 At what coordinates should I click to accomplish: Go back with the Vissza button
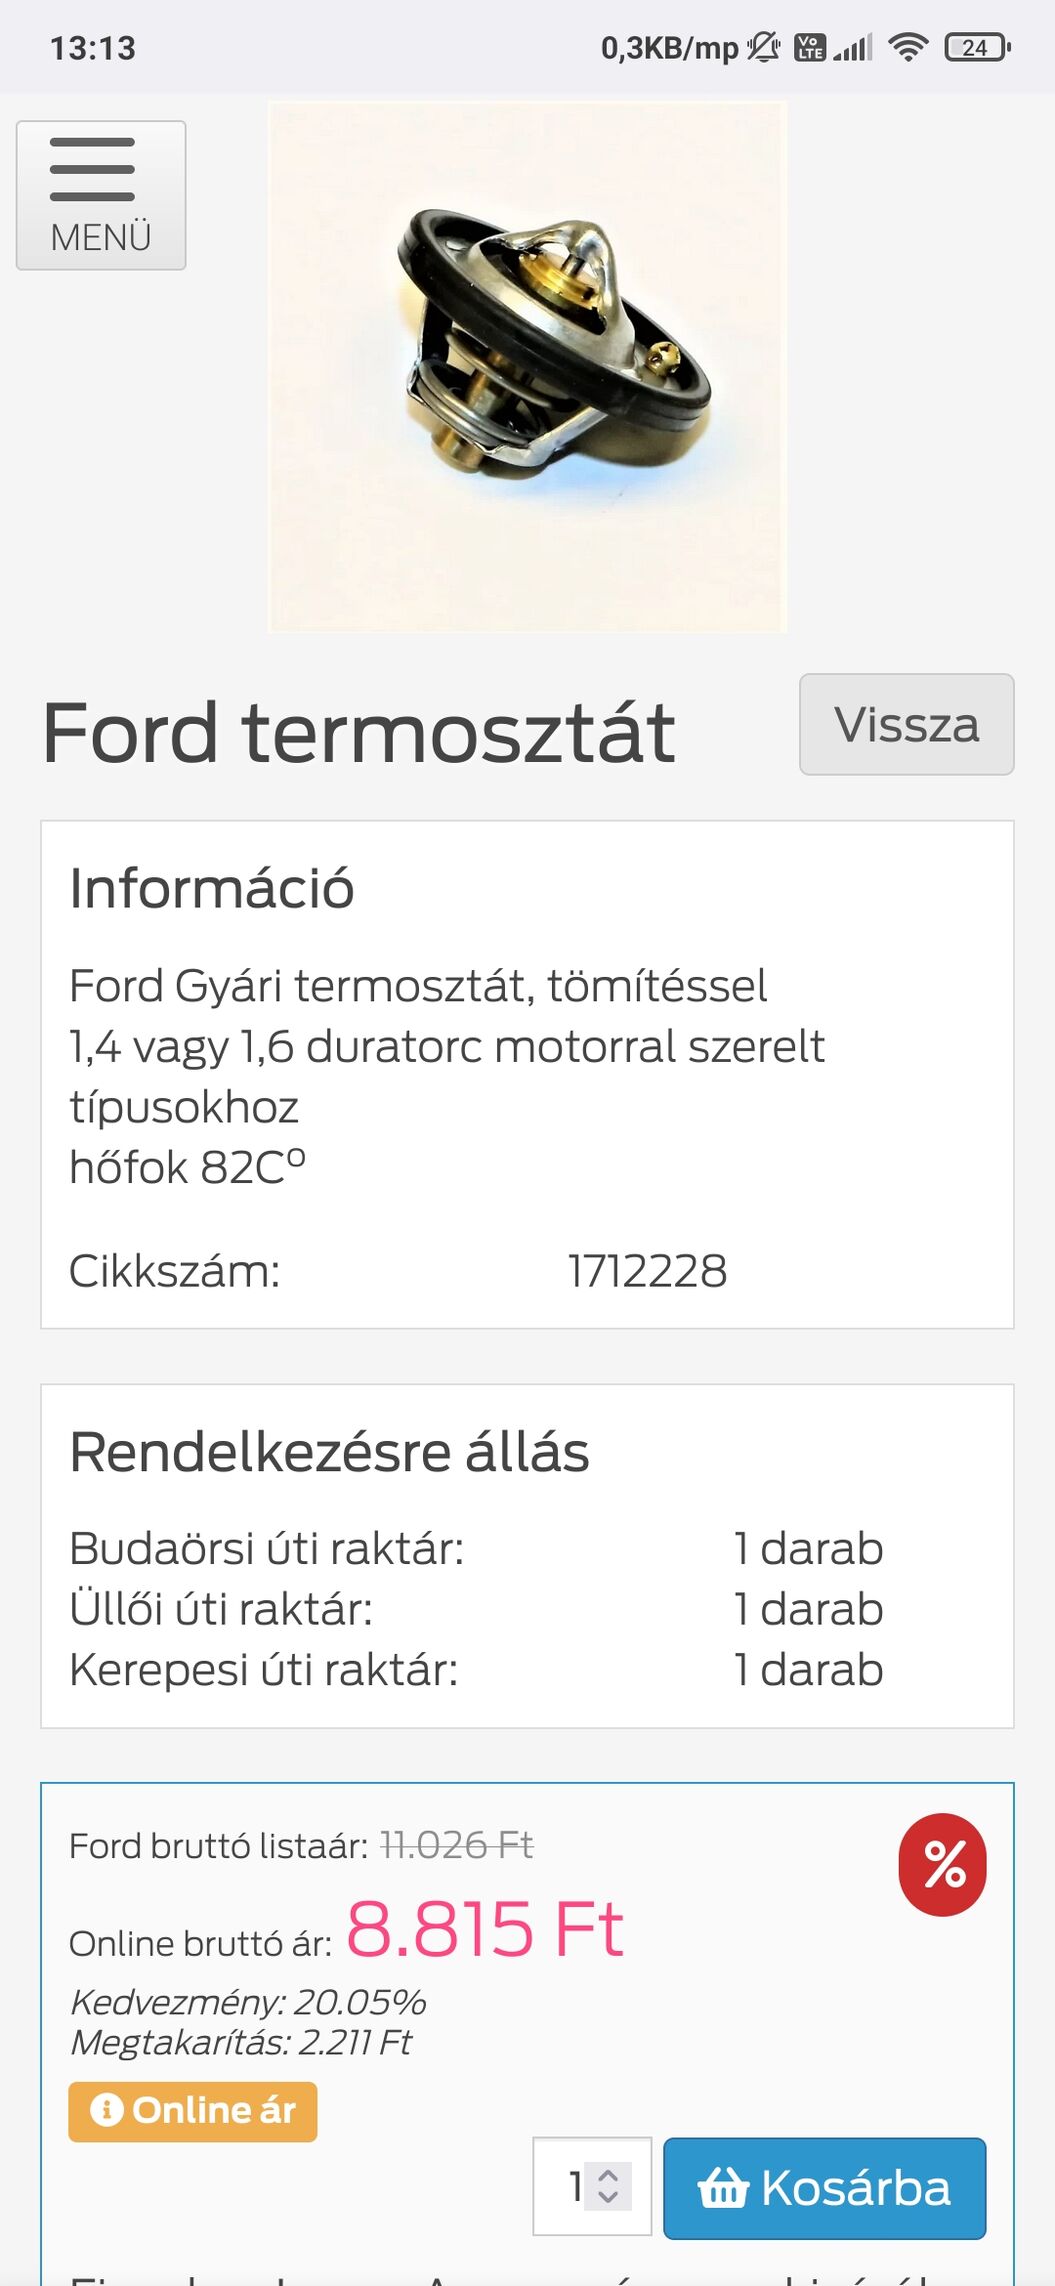coord(906,724)
